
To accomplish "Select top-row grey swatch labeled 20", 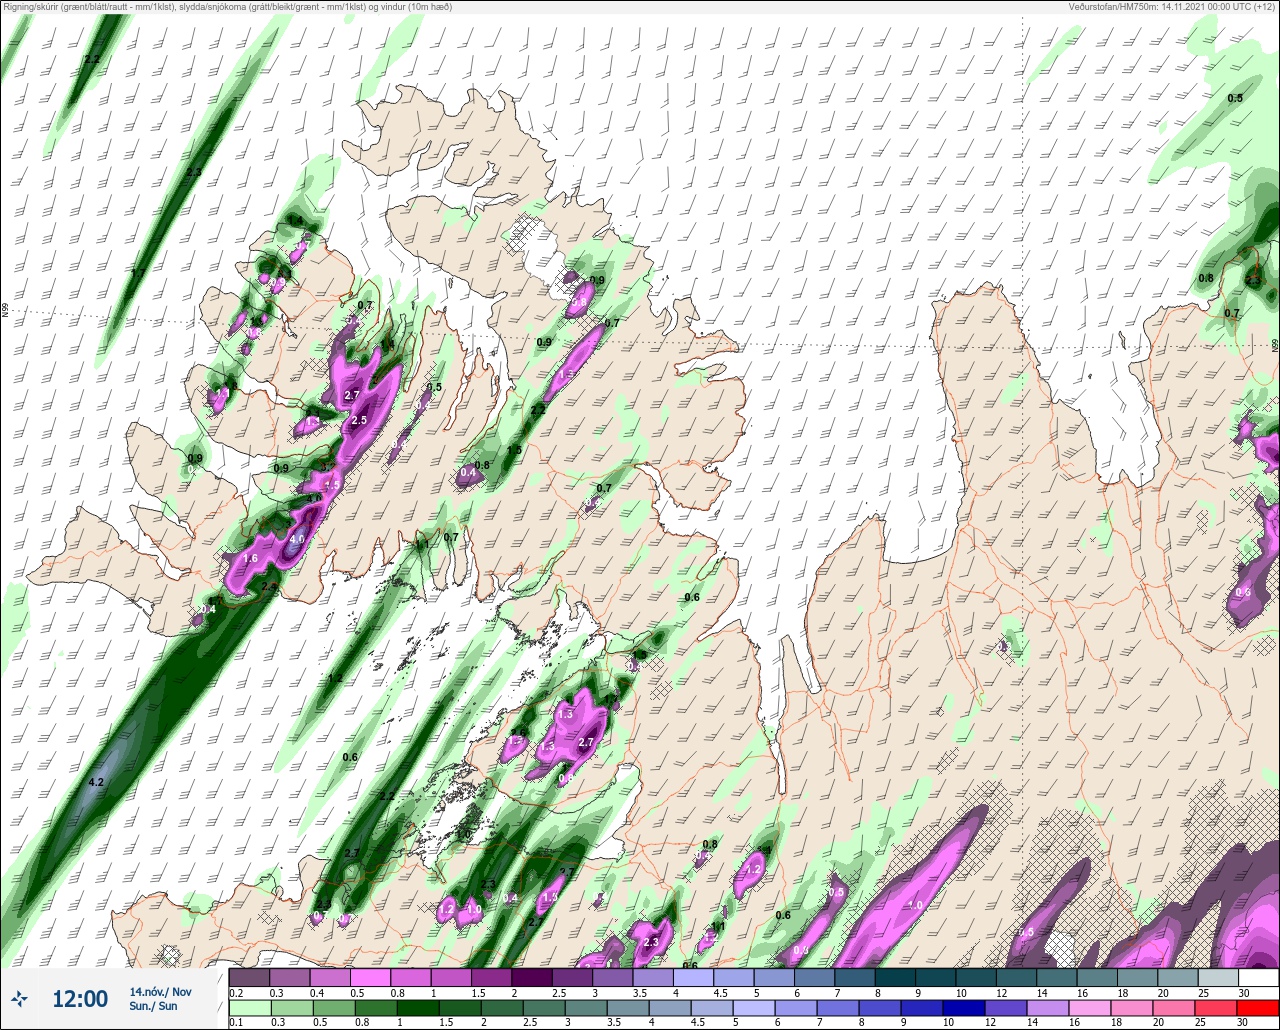I will pos(1177,977).
